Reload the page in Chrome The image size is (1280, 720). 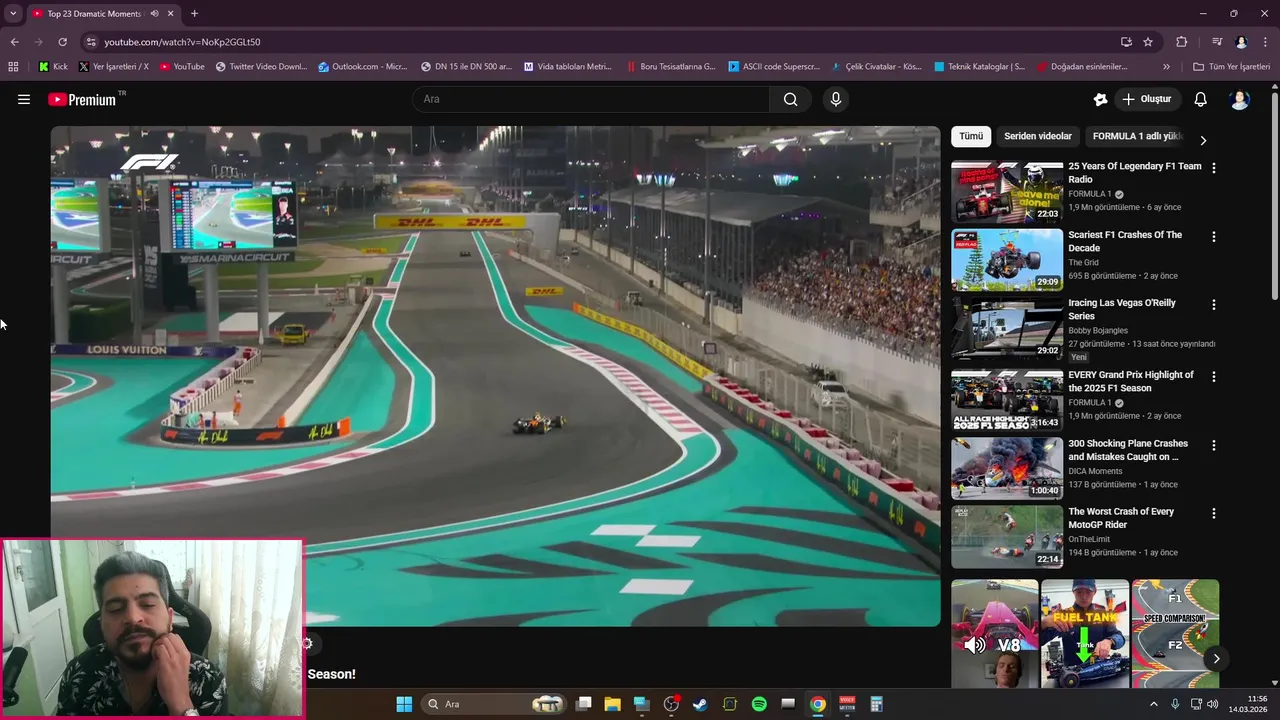pos(62,42)
